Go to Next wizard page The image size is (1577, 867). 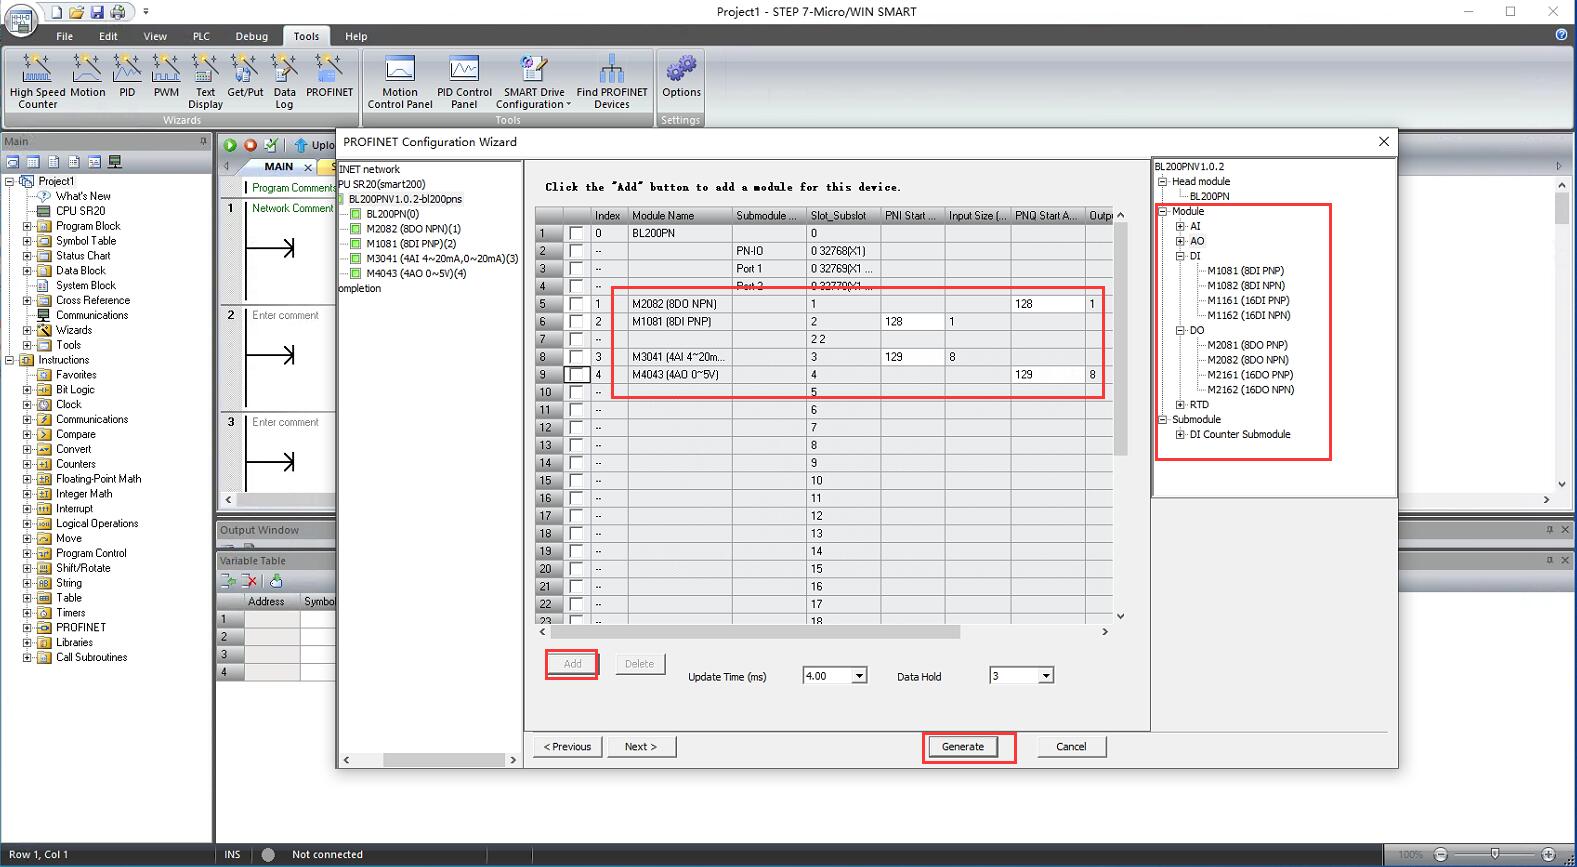[x=641, y=747]
